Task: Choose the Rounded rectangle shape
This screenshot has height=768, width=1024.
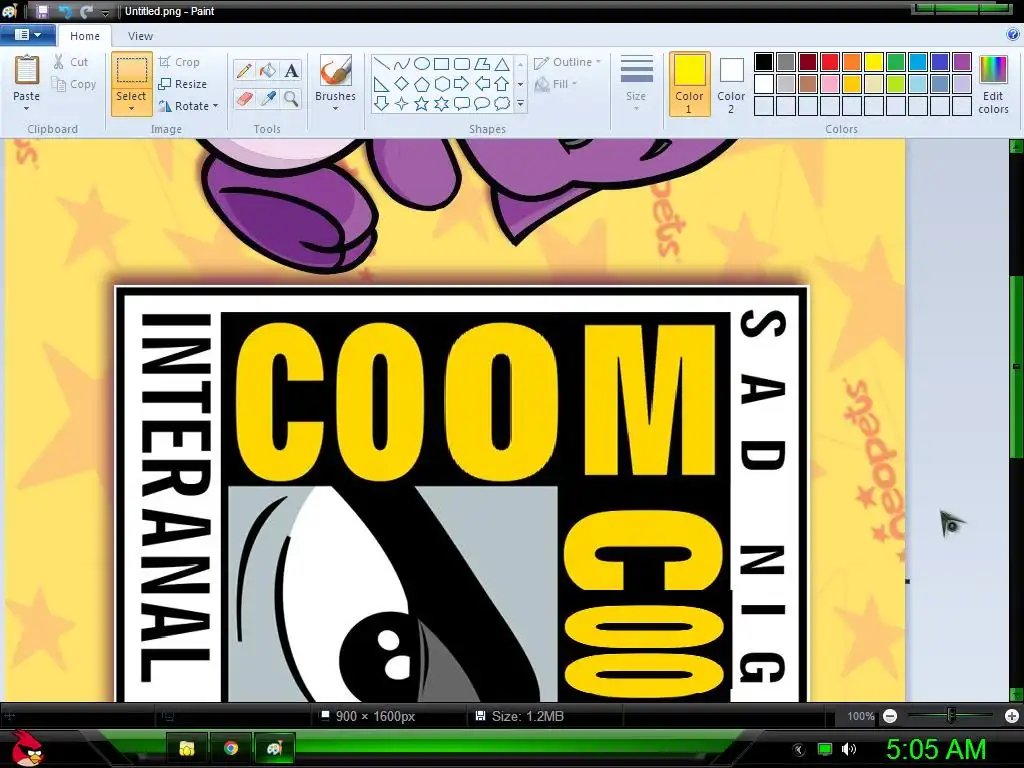Action: (462, 64)
